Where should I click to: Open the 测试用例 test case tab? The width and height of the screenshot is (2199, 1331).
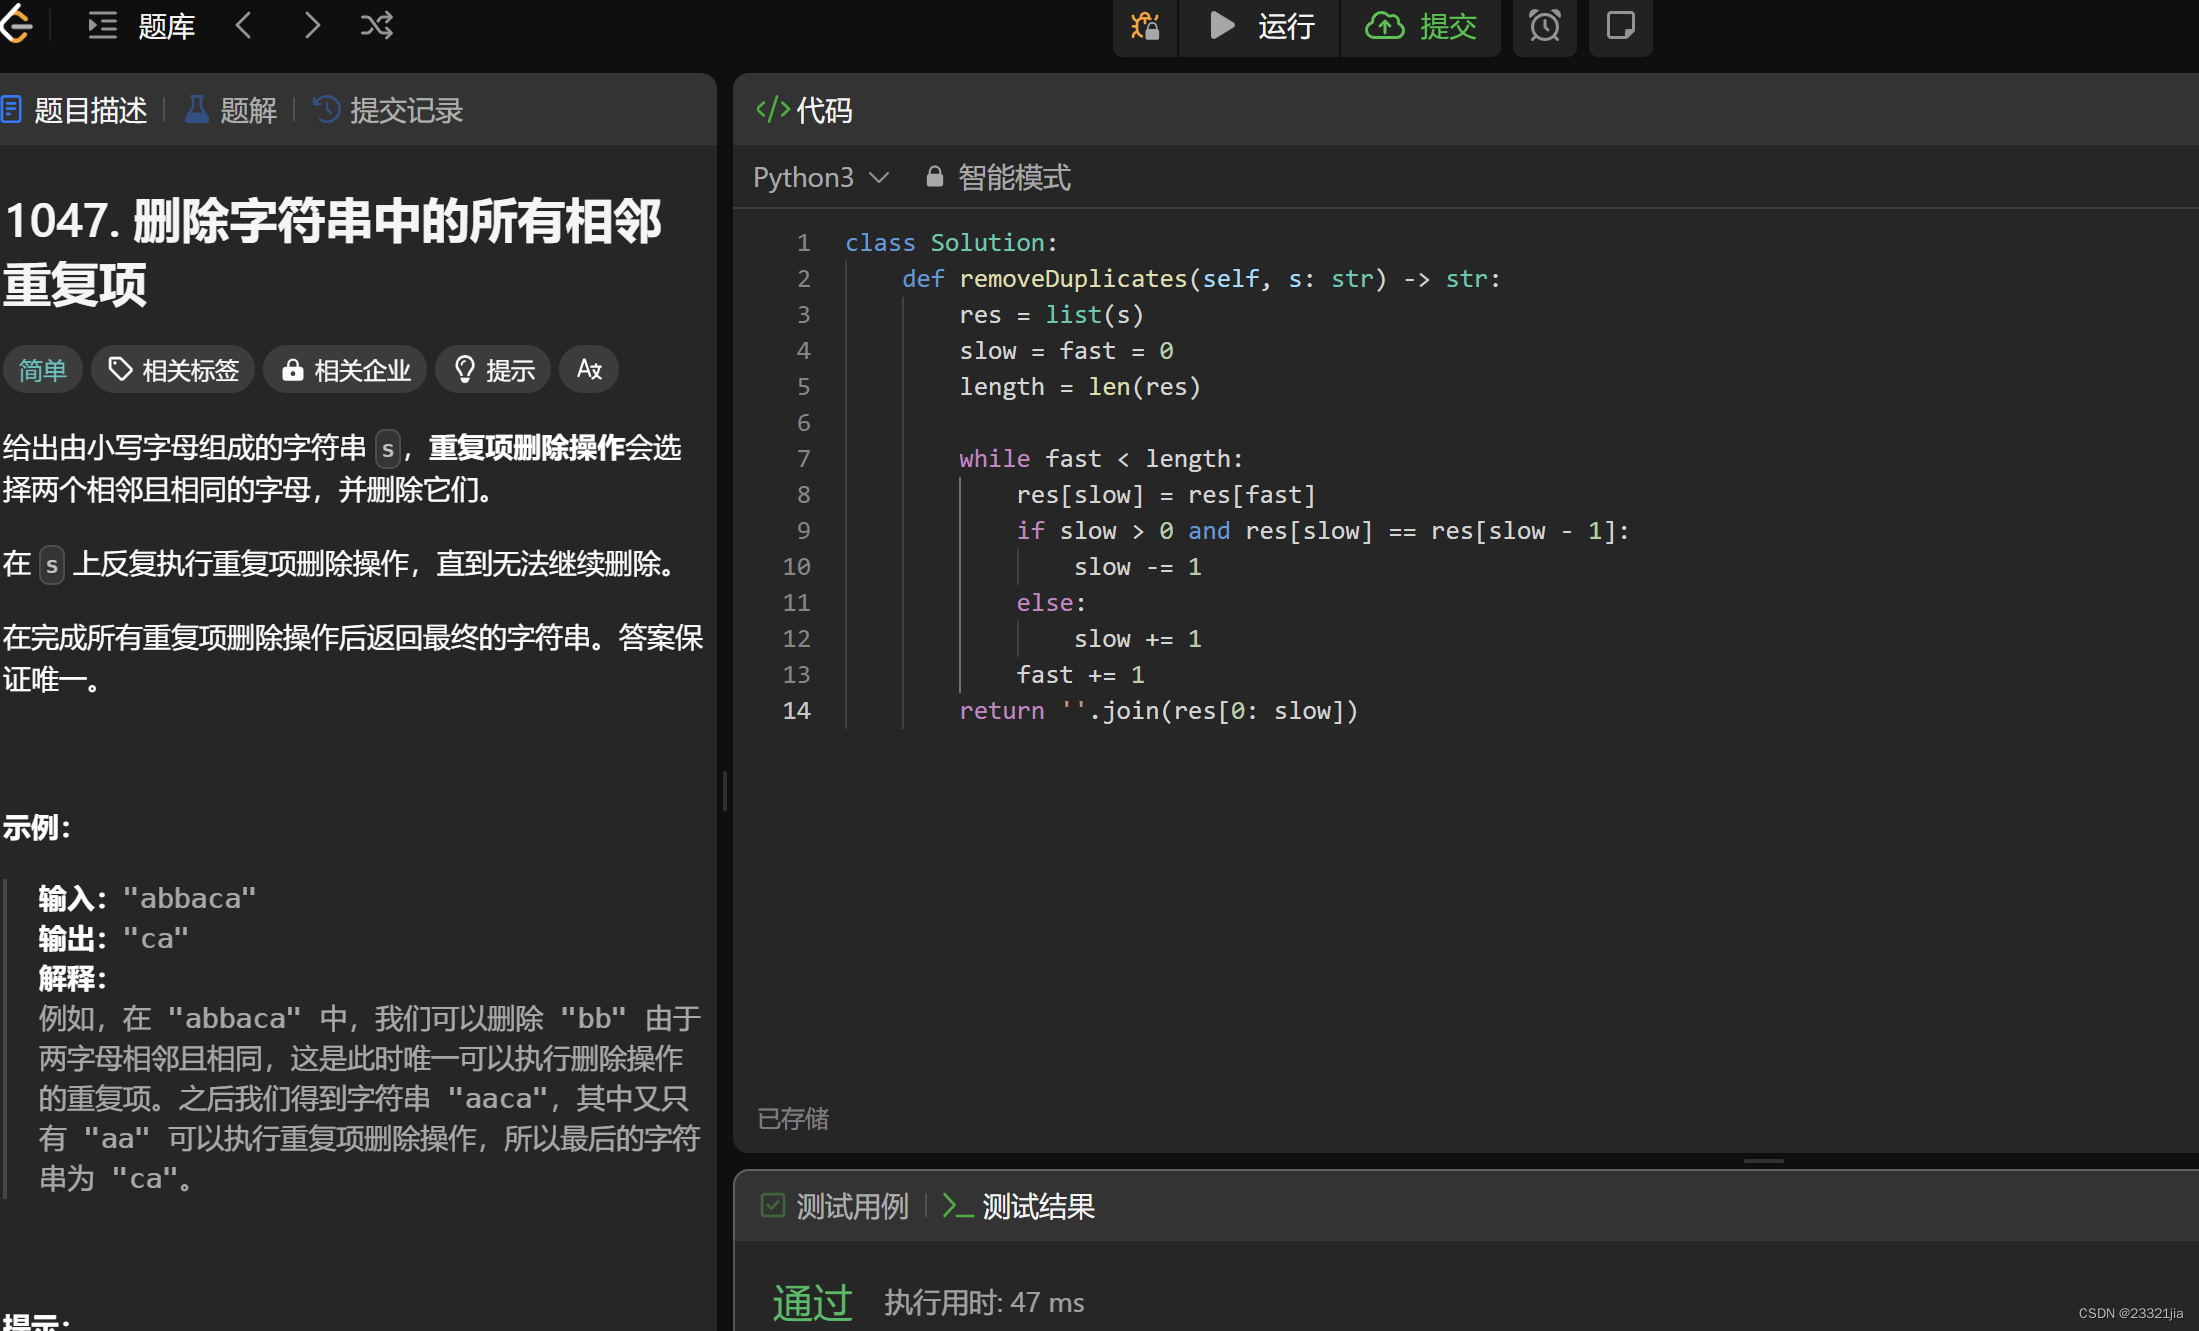point(835,1207)
